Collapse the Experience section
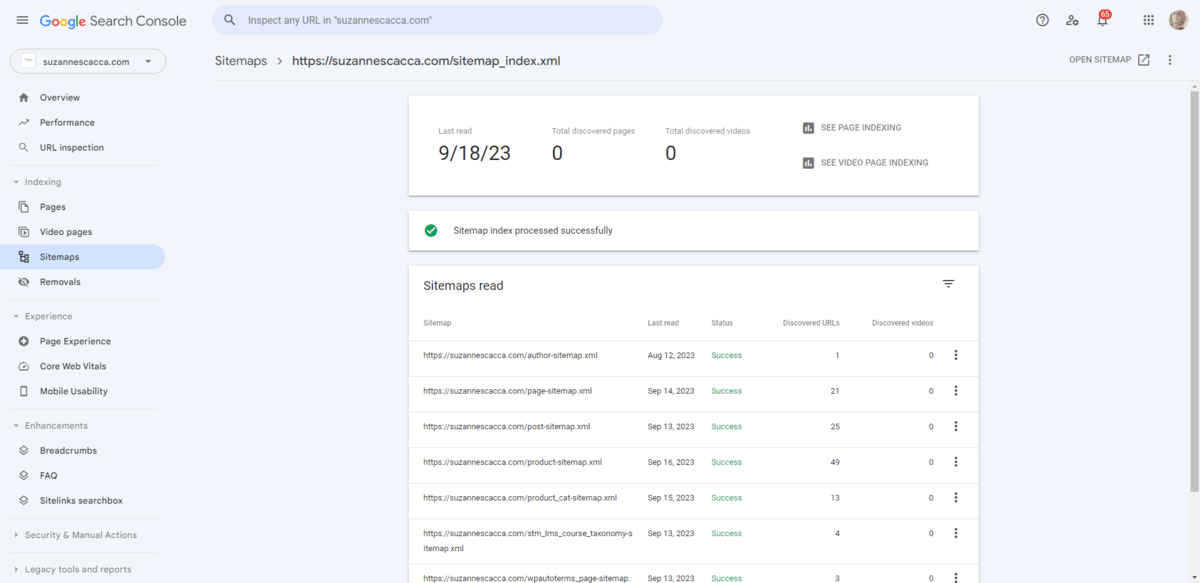Screen dimensions: 1200x583 click(x=43, y=316)
